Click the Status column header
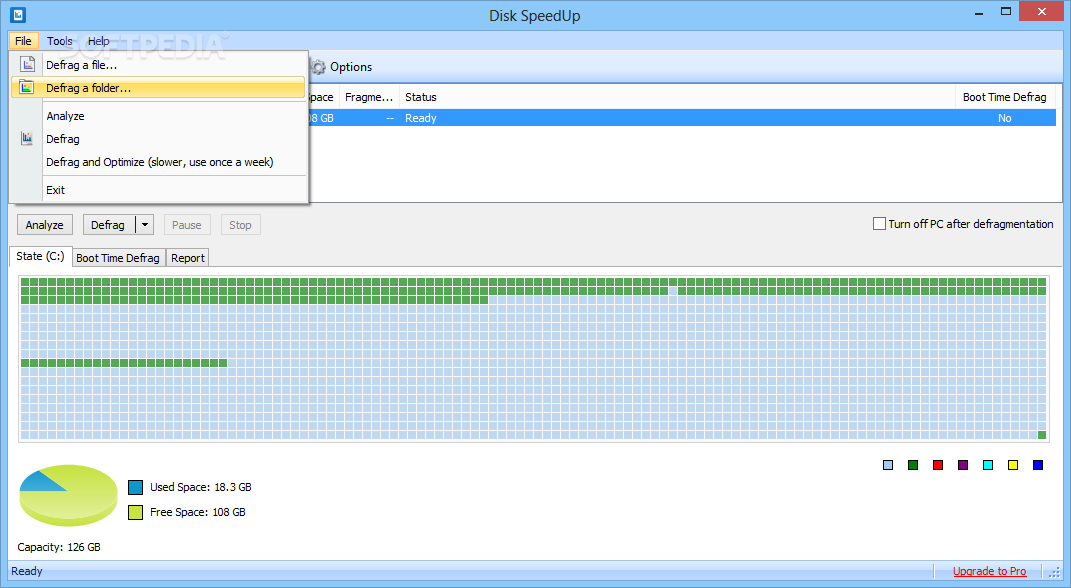Screen dimensions: 1071x588 (677, 97)
